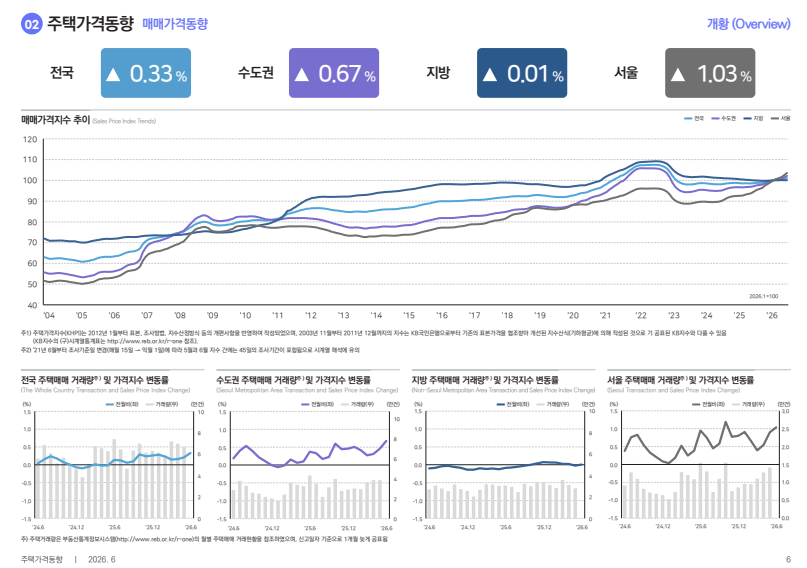Click the 0.67 % value in the purple box
This screenshot has width=807, height=568.
tap(347, 74)
